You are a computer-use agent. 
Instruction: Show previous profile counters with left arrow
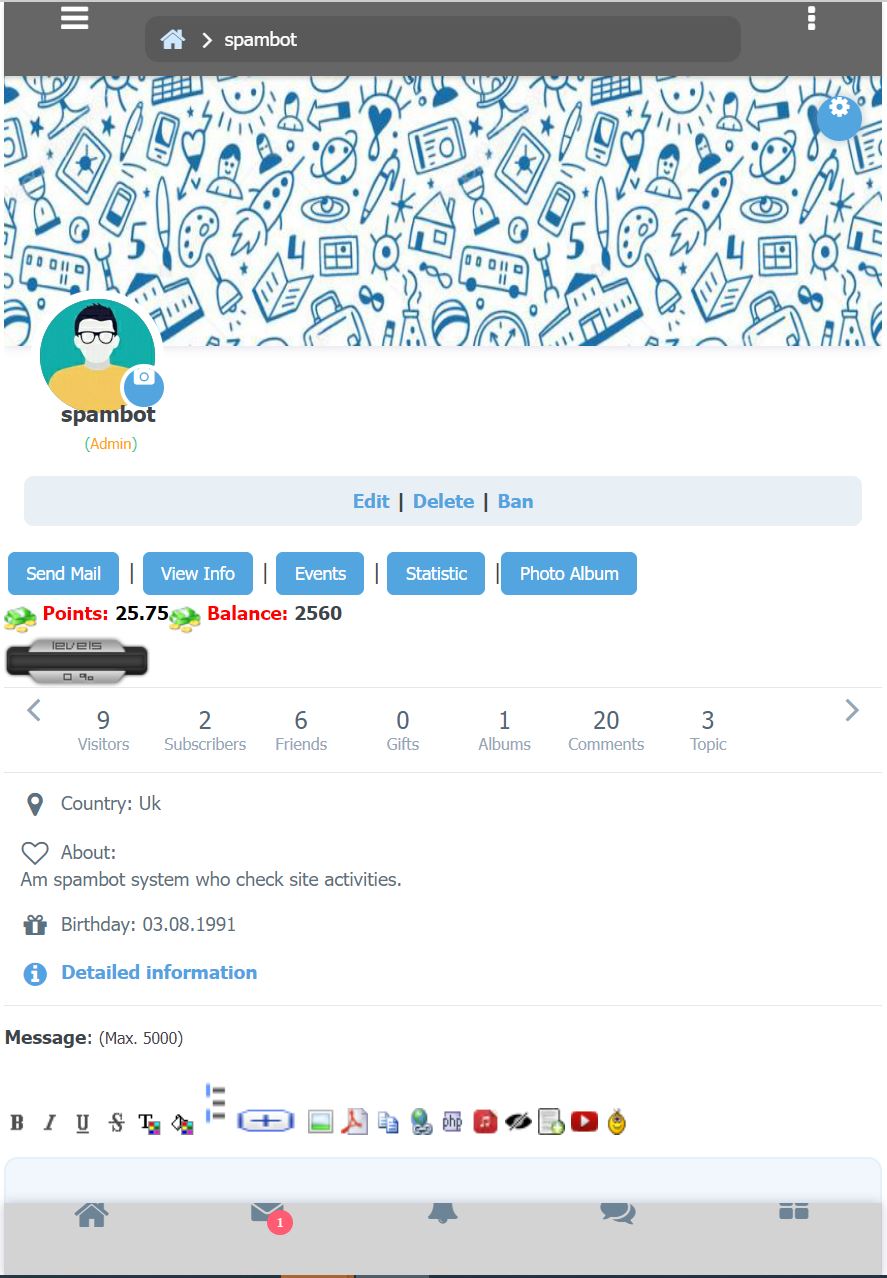point(34,710)
